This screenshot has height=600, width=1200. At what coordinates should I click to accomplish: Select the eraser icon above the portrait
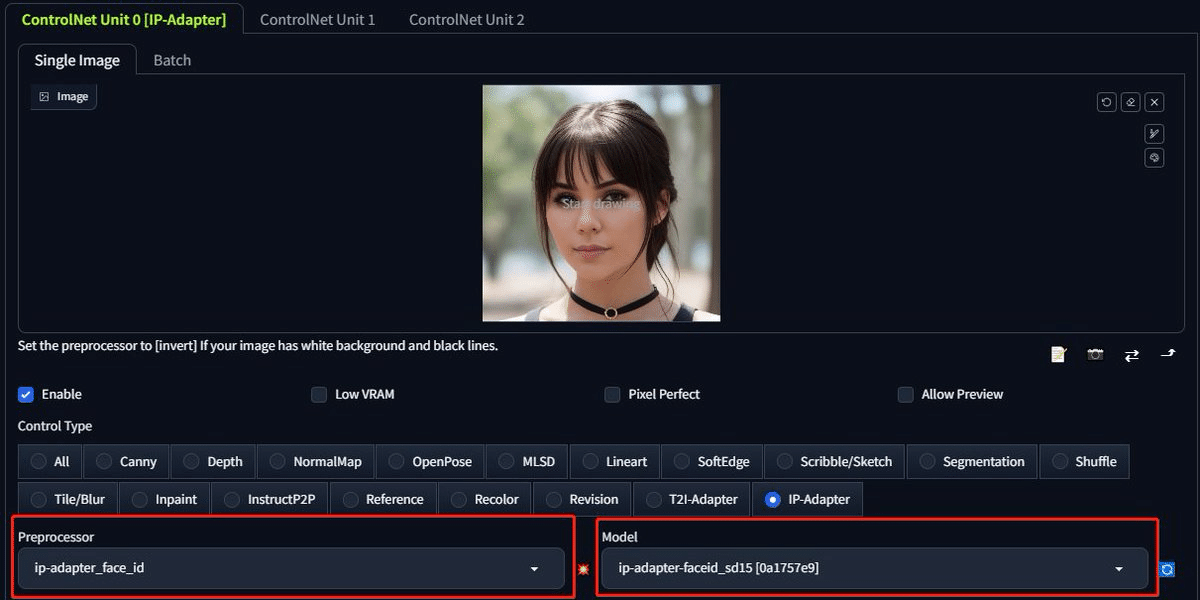(x=1130, y=101)
